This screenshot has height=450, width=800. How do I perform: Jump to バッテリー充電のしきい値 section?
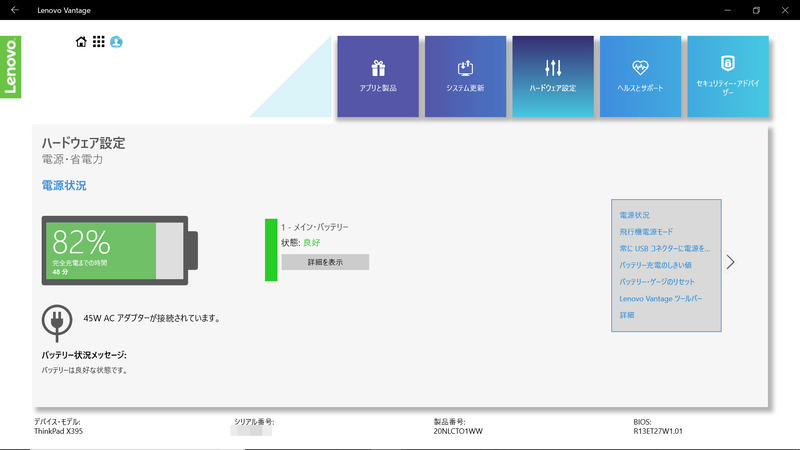(x=655, y=265)
